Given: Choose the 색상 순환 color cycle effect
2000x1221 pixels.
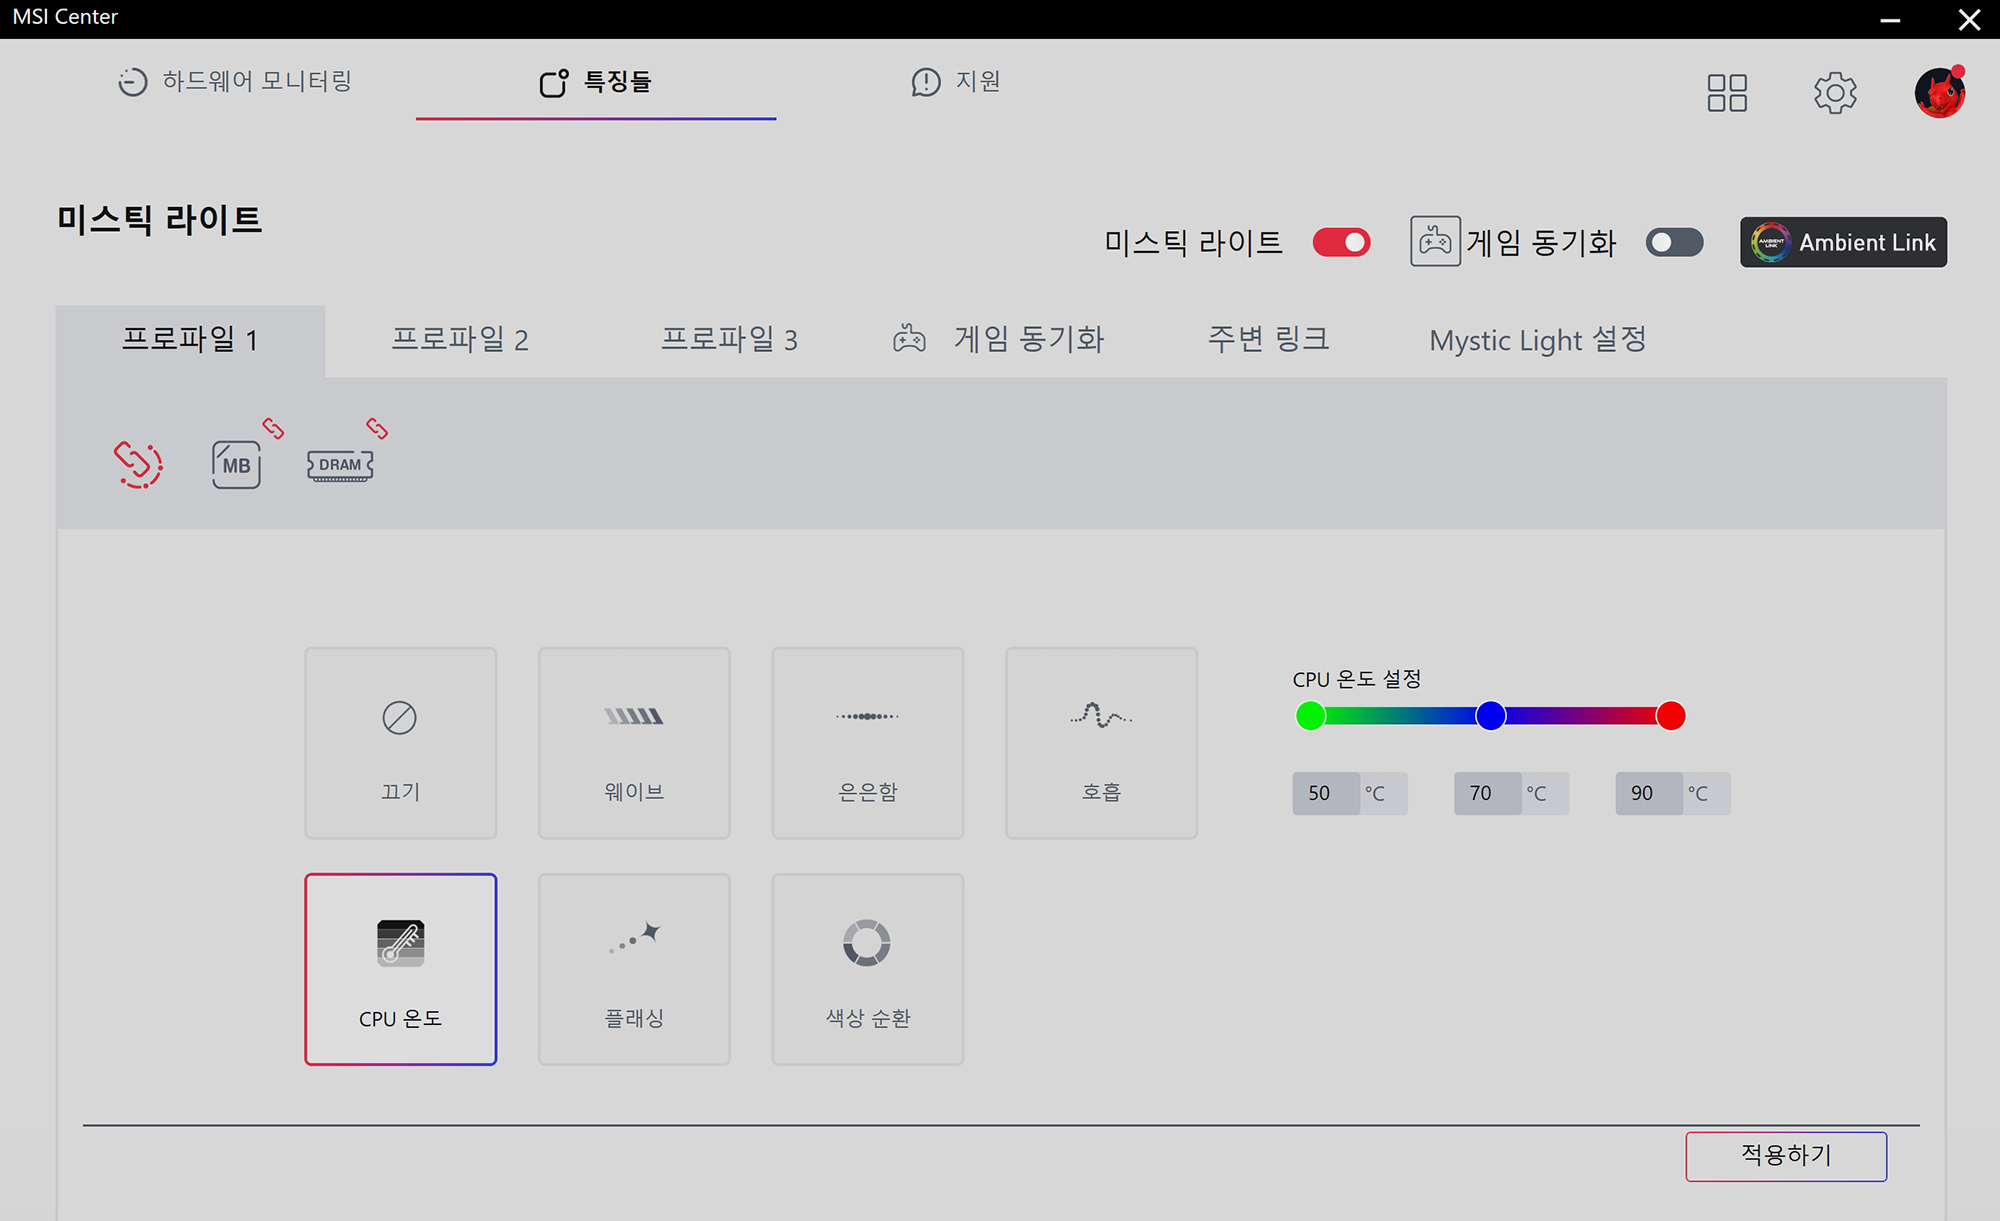Looking at the screenshot, I should [867, 969].
